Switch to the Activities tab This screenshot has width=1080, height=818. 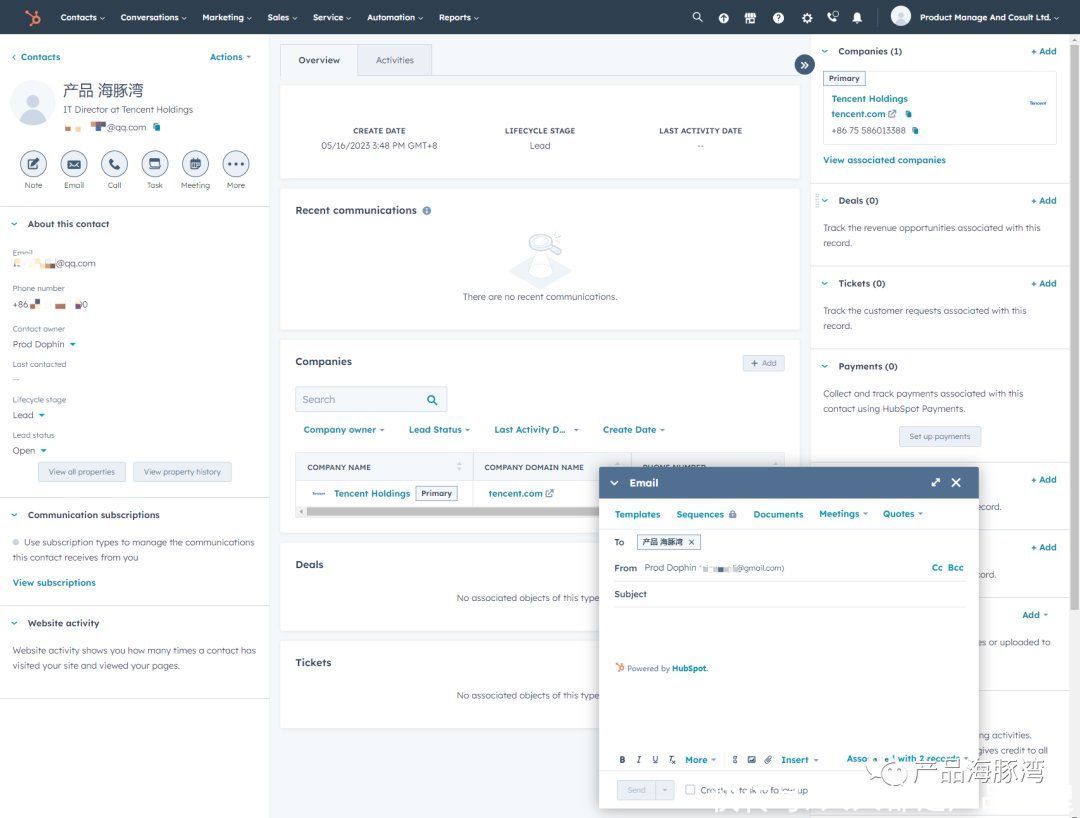click(395, 61)
